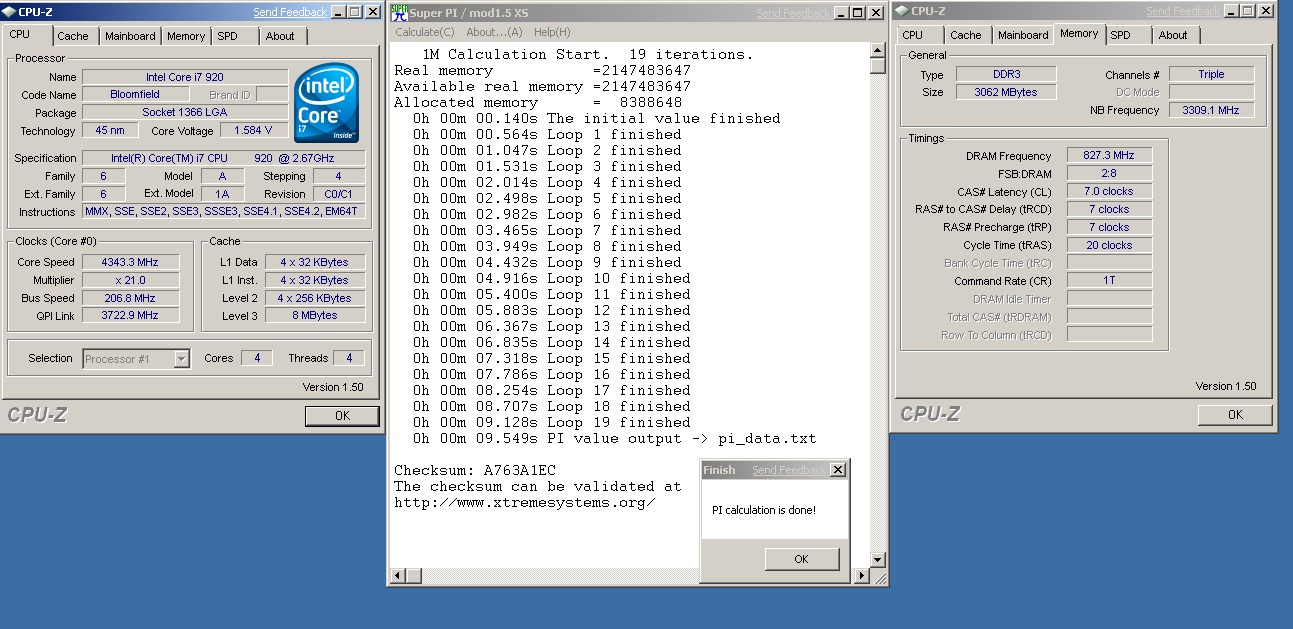Click the Code Name field showing Bloomfield

(134, 95)
